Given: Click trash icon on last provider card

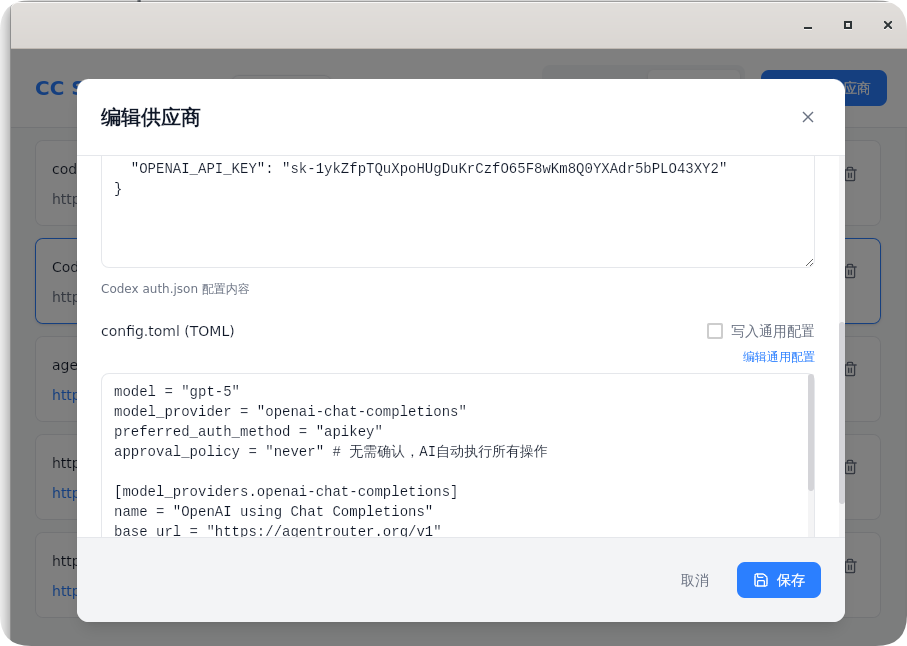Looking at the screenshot, I should [x=850, y=566].
